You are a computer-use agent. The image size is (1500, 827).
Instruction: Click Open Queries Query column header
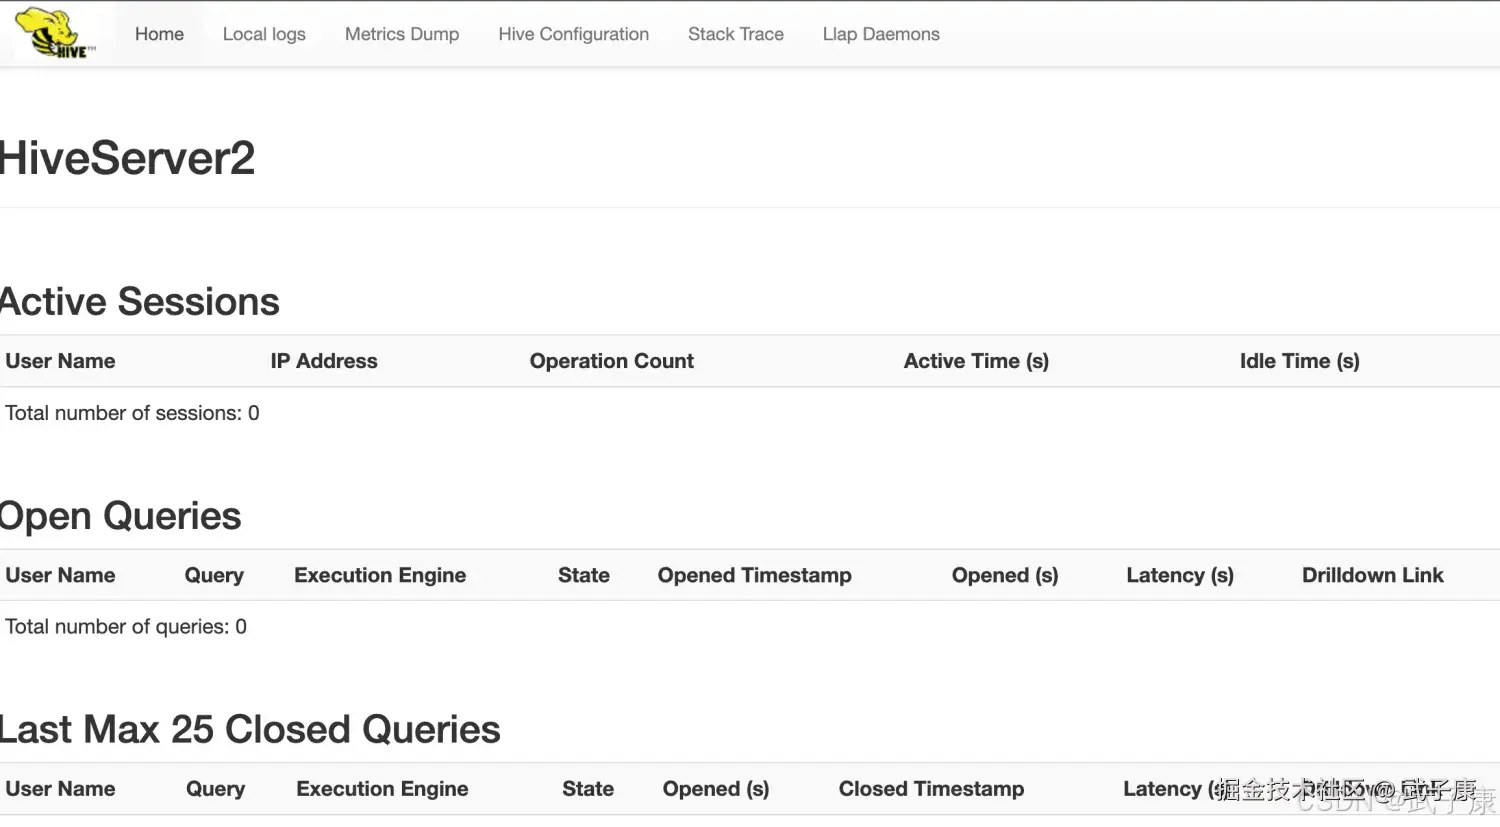pos(214,575)
